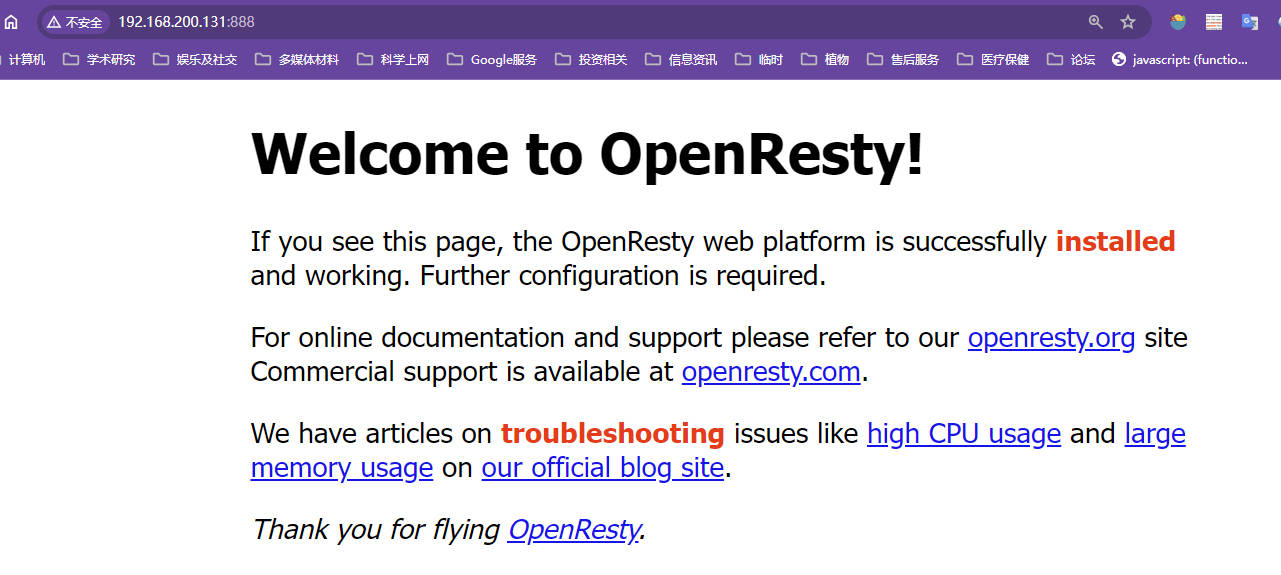Click the 不安全 site security warning
The height and width of the screenshot is (575, 1281).
click(x=75, y=22)
